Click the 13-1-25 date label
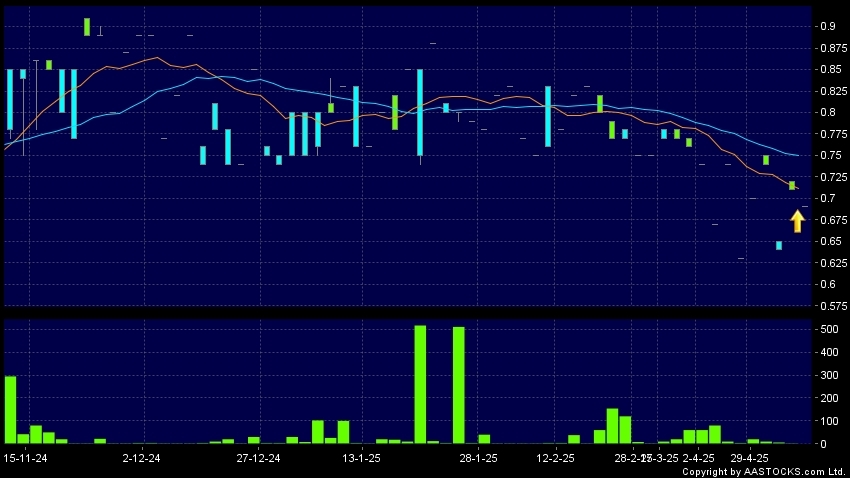Image resolution: width=850 pixels, height=478 pixels. [361, 458]
